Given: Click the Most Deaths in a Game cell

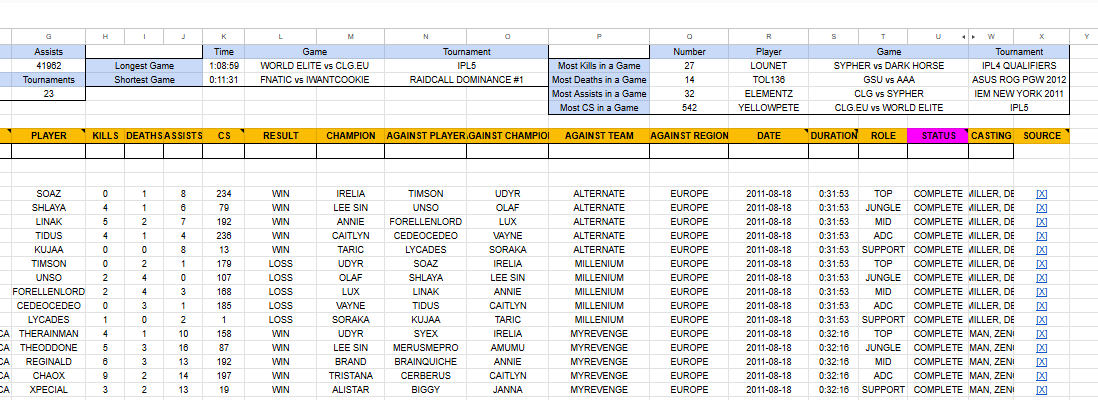Looking at the screenshot, I should pyautogui.click(x=599, y=80).
